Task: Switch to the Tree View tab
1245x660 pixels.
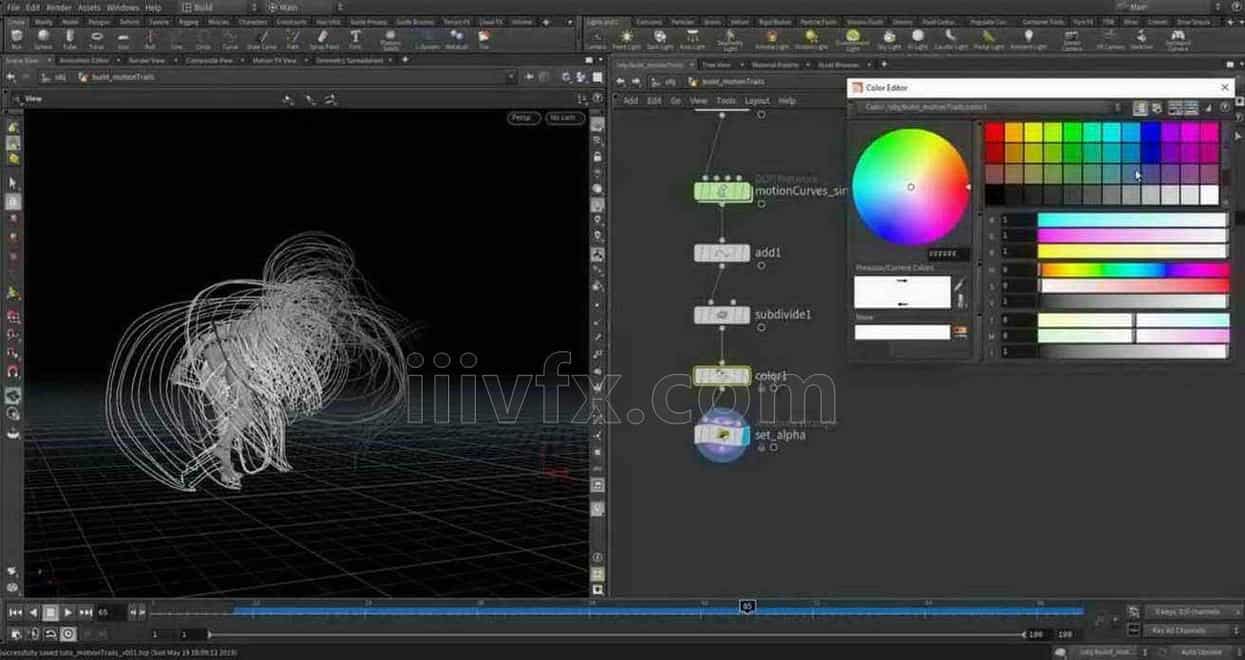Action: 718,64
